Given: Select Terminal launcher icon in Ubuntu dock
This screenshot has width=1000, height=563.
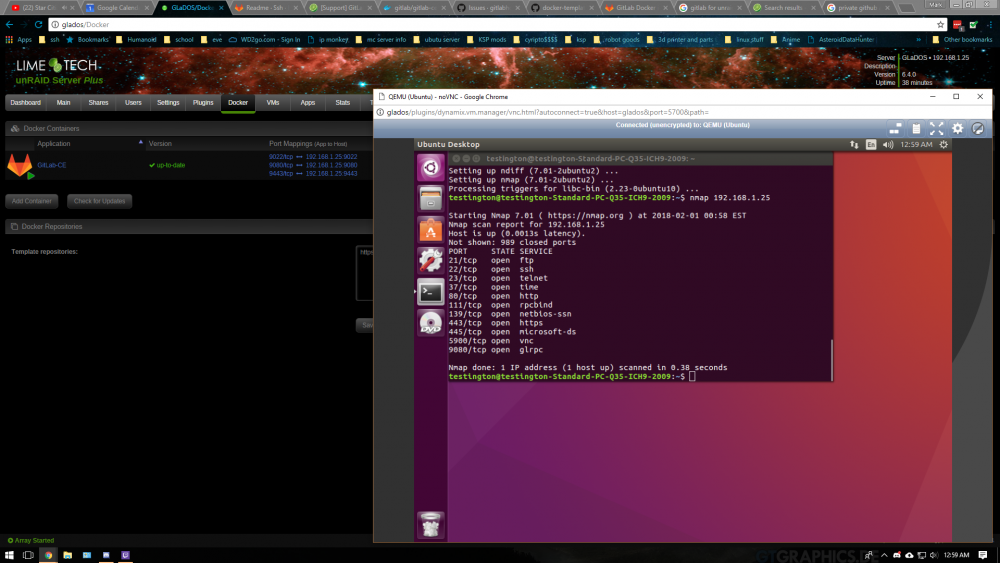Looking at the screenshot, I should (430, 292).
